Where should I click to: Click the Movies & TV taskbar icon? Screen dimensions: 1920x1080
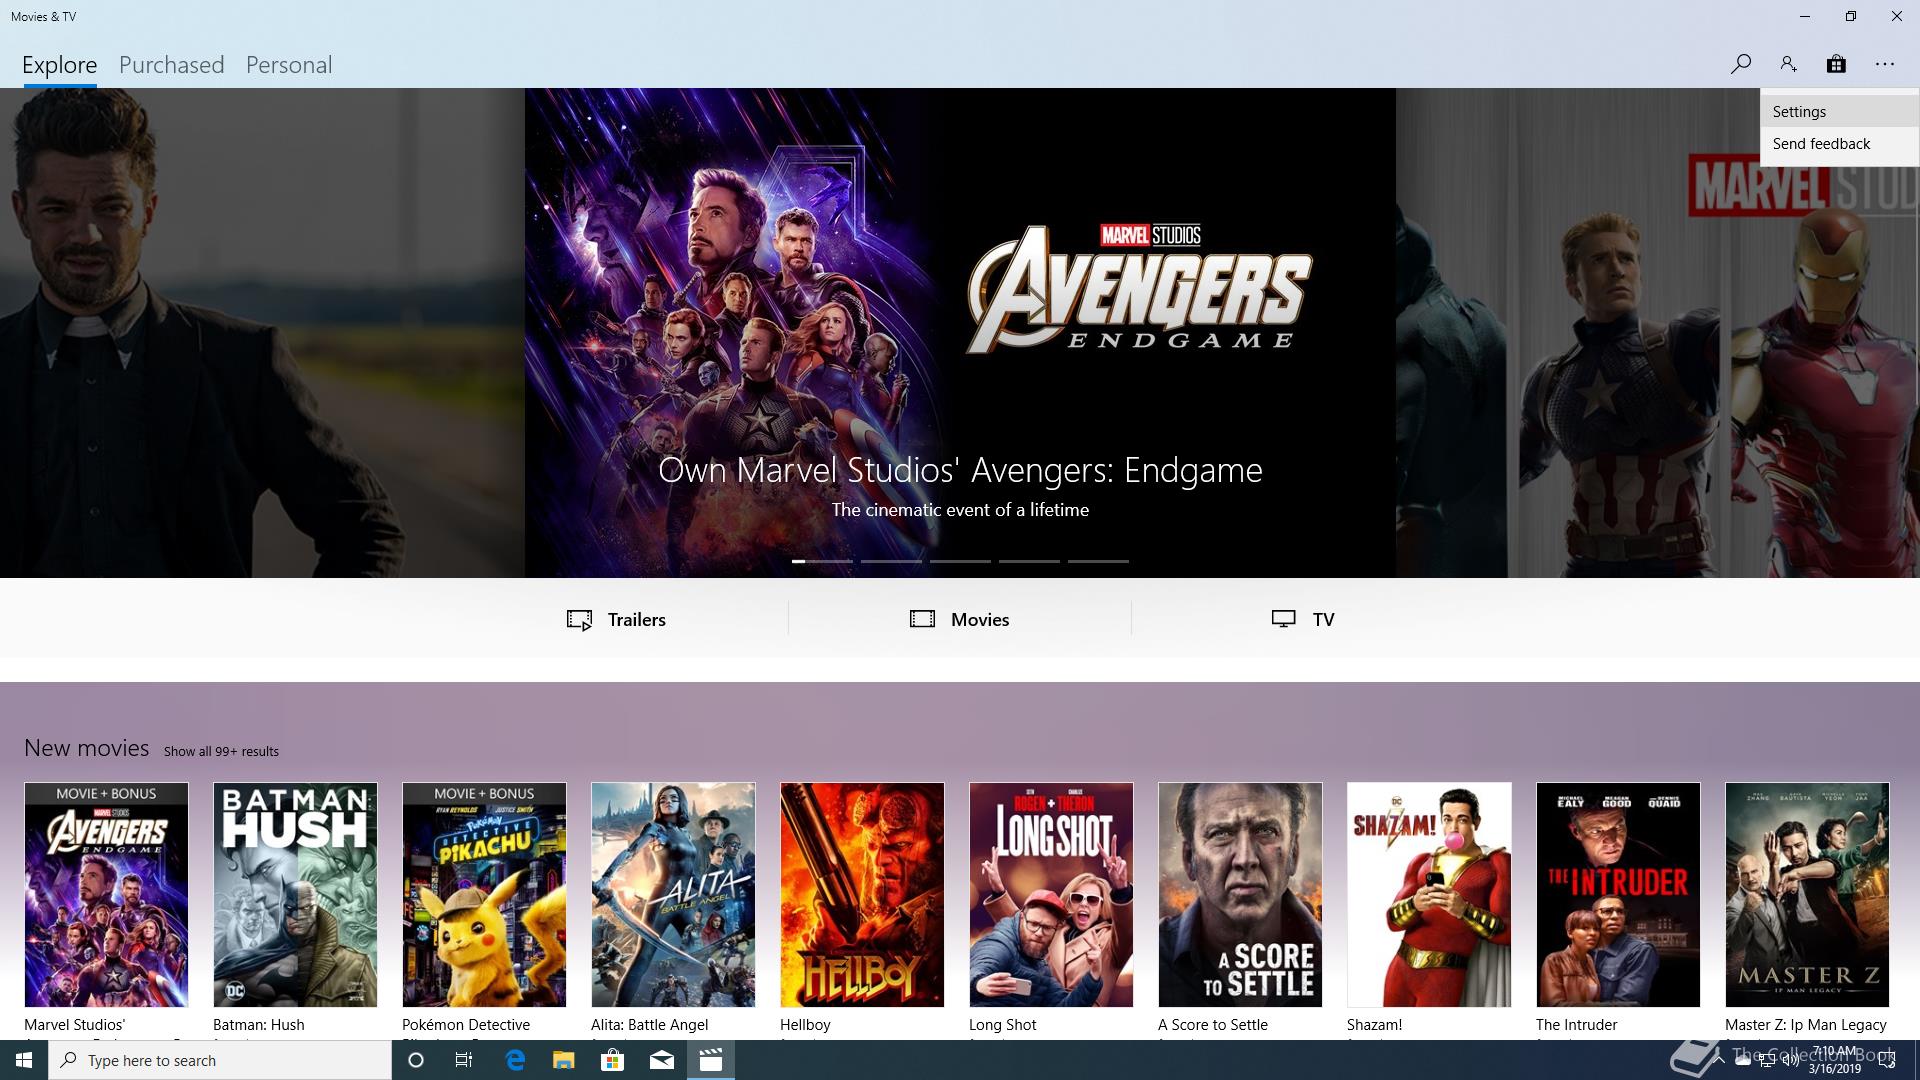(711, 1060)
